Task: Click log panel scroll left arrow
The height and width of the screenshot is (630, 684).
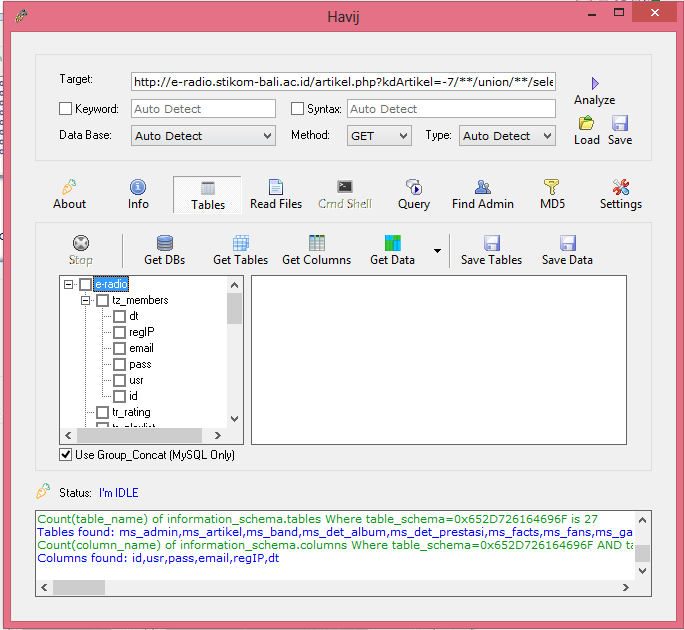Action: pyautogui.click(x=44, y=587)
